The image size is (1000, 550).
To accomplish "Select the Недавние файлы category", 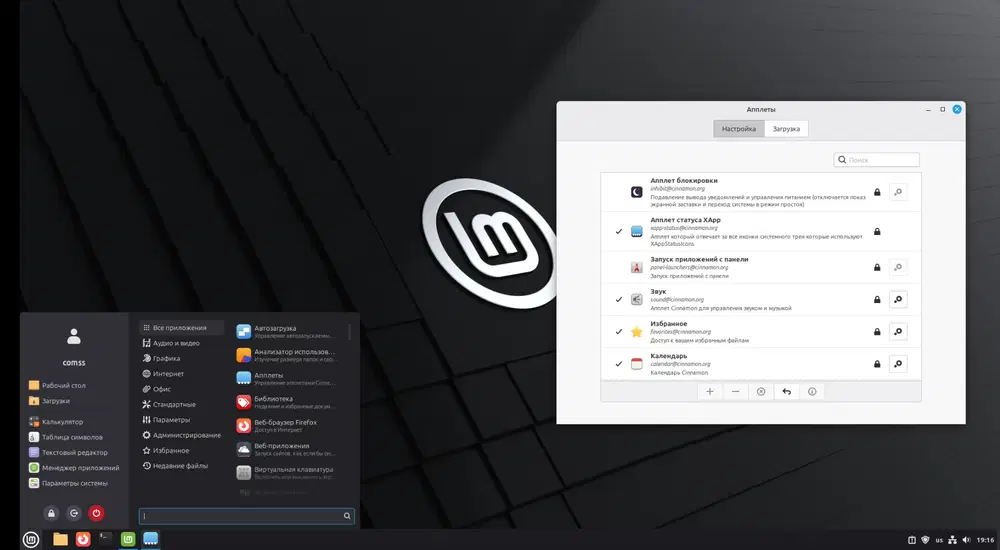I will pyautogui.click(x=182, y=466).
